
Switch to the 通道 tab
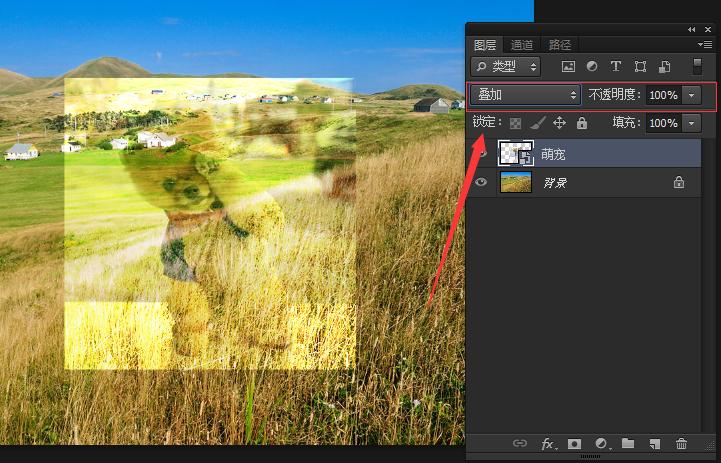[521, 45]
